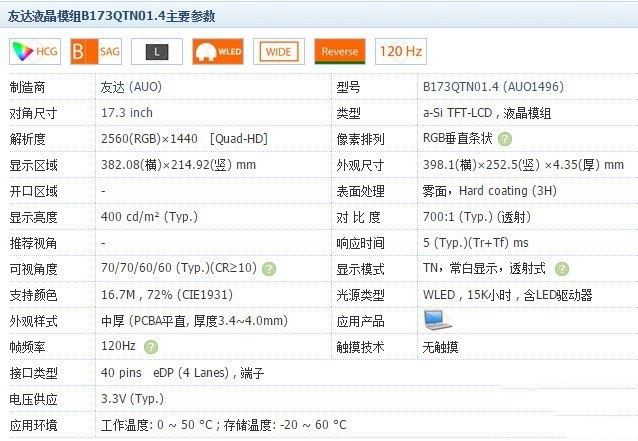
Task: Open help icon beside RGB垂直条状
Action: click(505, 139)
